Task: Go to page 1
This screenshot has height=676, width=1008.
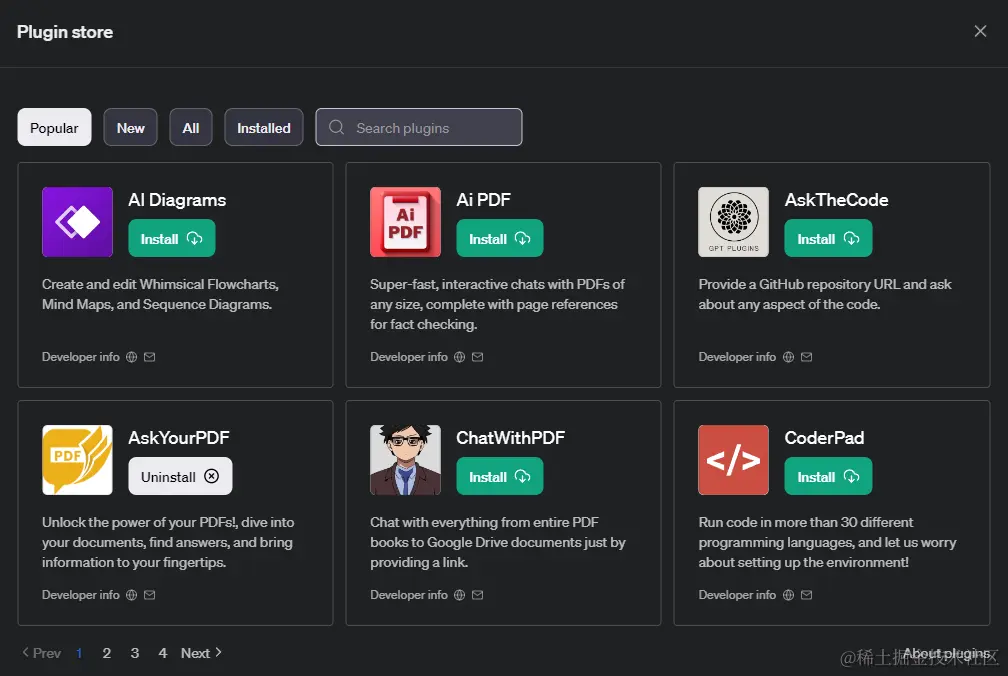Action: [x=79, y=653]
